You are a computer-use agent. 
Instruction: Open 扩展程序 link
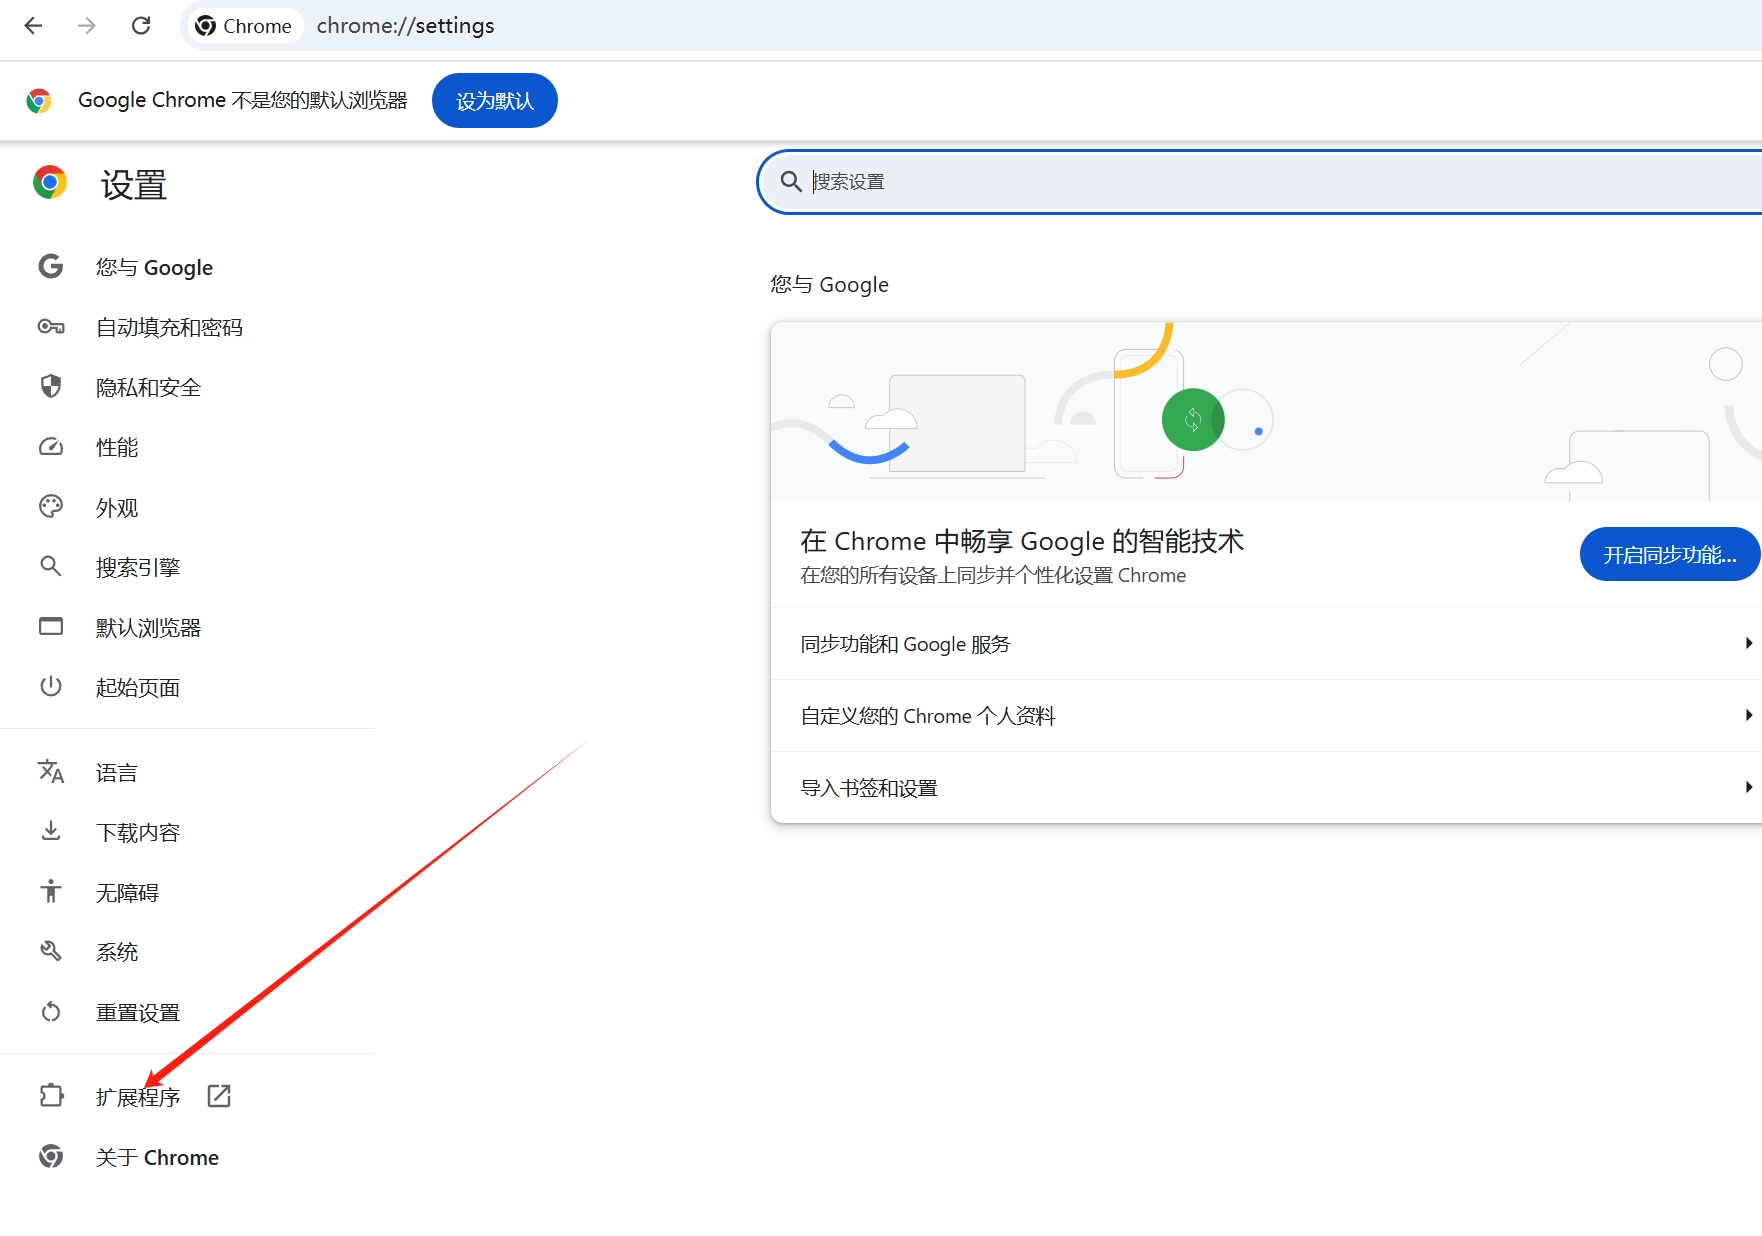point(138,1098)
